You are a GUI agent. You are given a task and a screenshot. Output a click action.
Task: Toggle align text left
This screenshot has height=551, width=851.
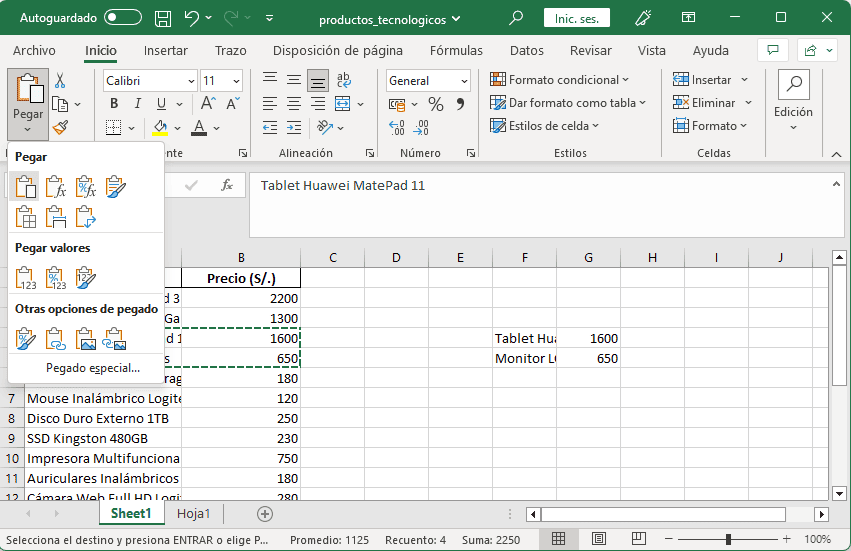[270, 103]
